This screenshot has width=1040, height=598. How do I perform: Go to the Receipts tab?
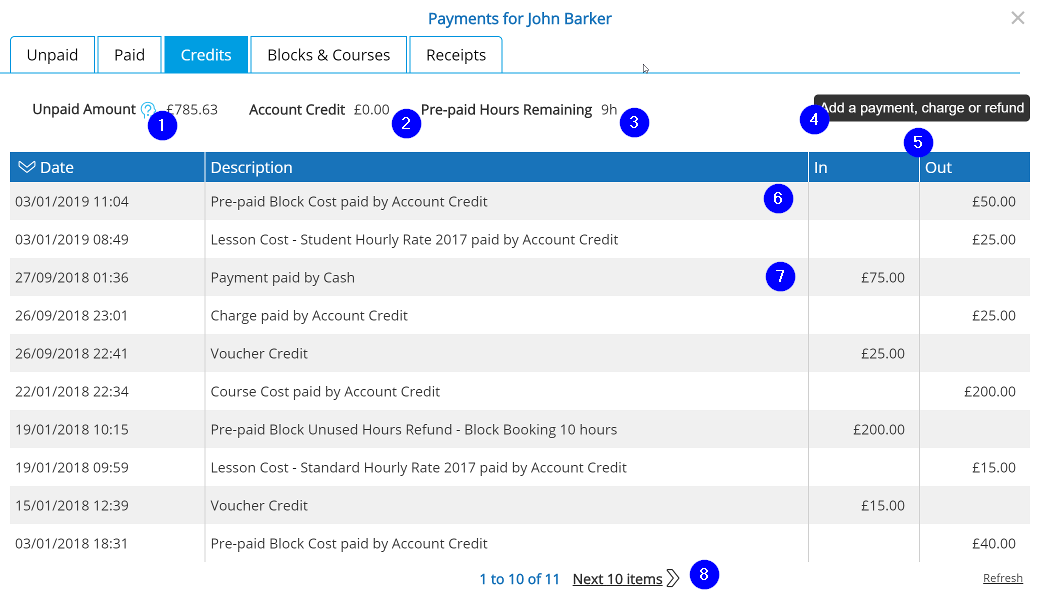(456, 55)
